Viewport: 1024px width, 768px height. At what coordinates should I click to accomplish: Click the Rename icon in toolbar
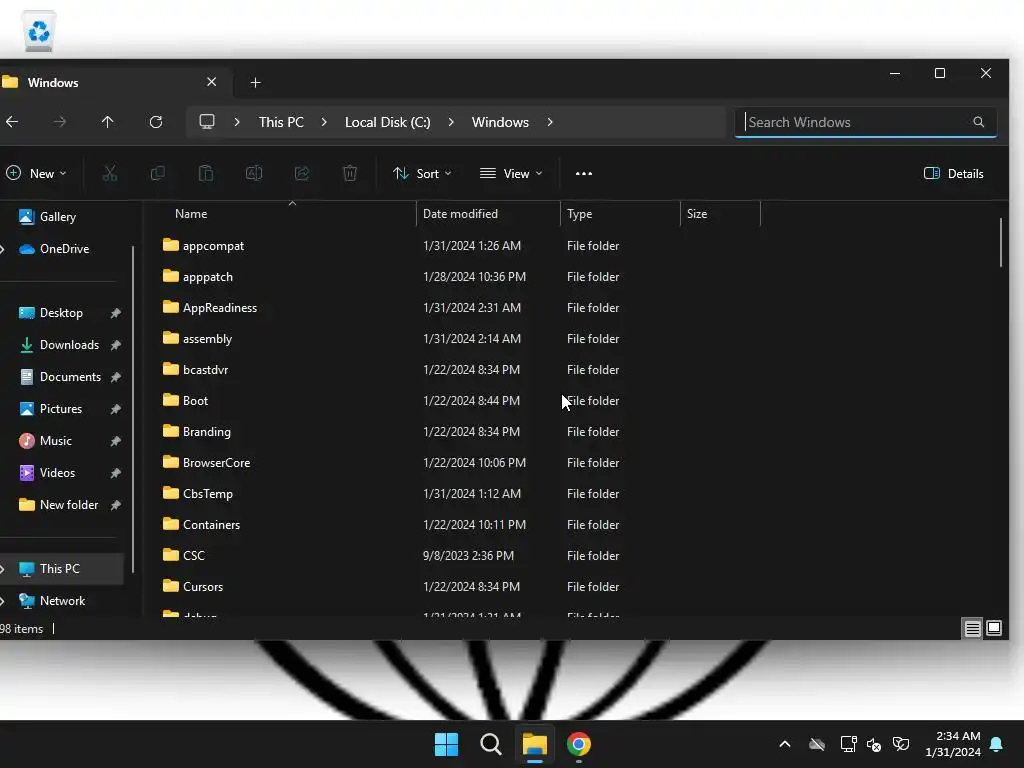(254, 173)
